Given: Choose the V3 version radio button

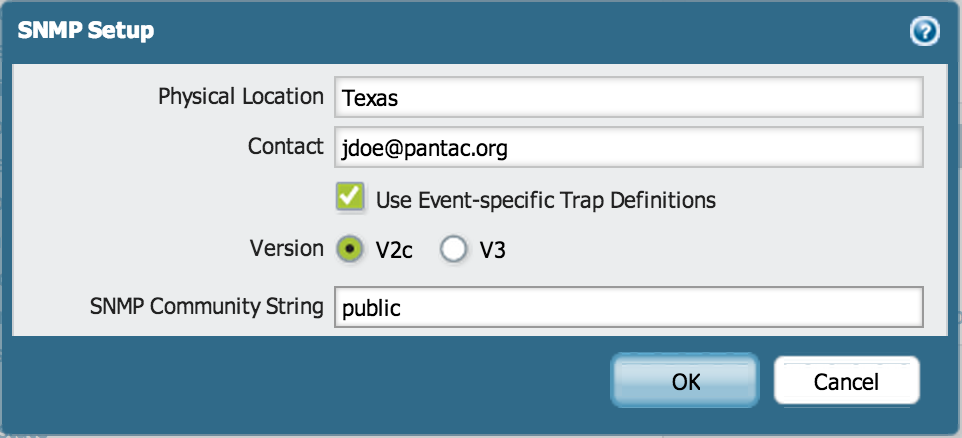Looking at the screenshot, I should click(x=454, y=249).
